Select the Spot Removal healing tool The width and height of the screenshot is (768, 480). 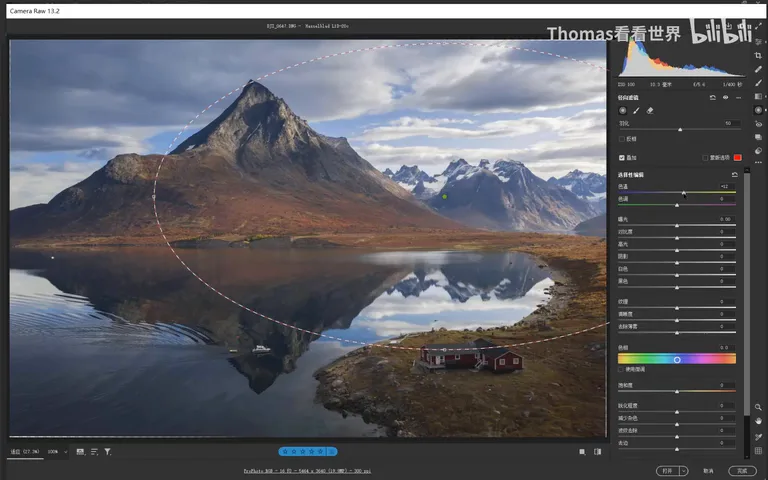click(759, 69)
